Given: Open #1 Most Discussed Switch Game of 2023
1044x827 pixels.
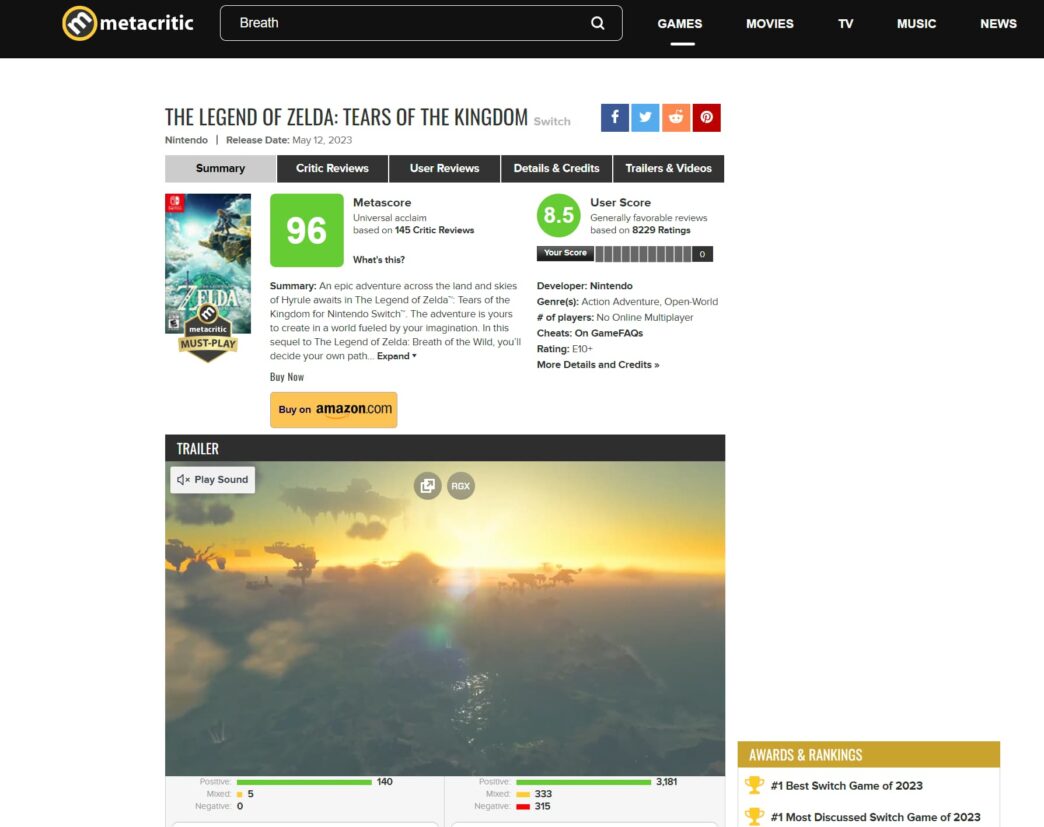Looking at the screenshot, I should [x=876, y=817].
